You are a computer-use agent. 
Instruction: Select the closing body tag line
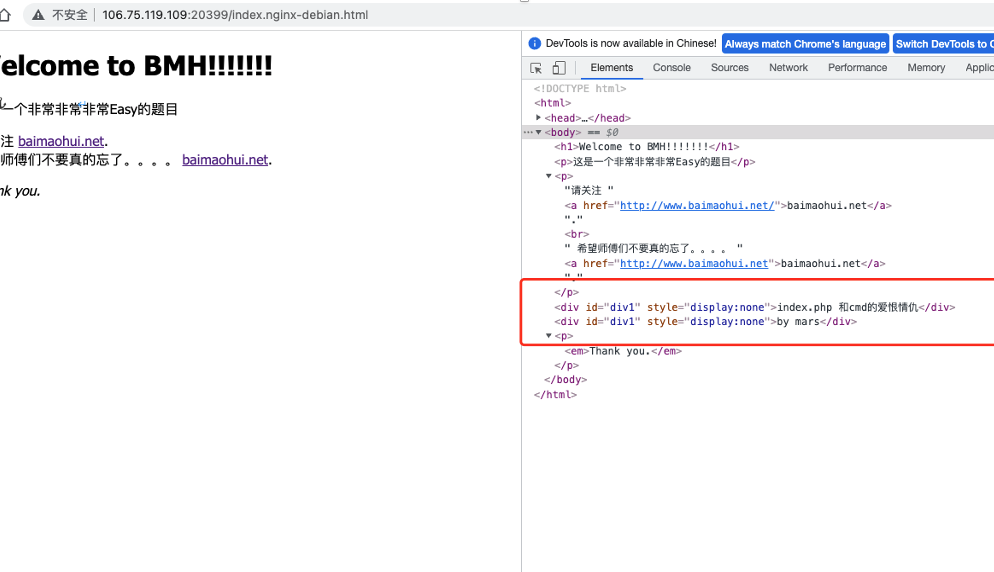tap(565, 379)
